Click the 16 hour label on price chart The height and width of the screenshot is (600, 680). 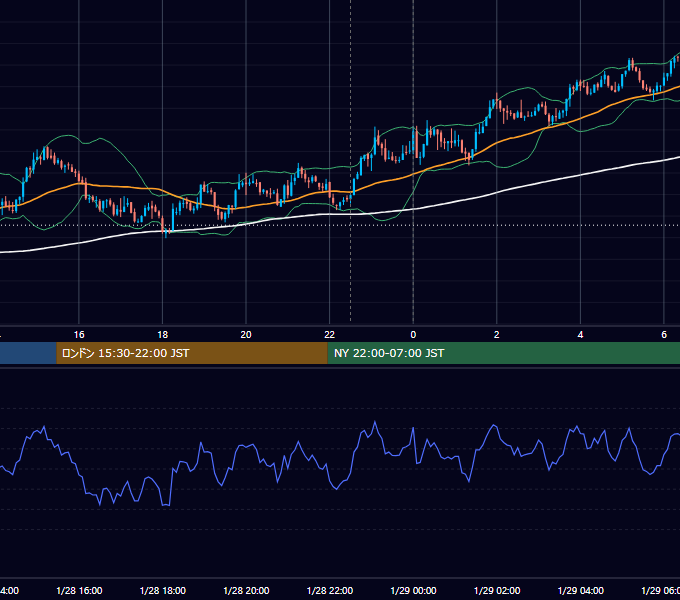coord(79,334)
